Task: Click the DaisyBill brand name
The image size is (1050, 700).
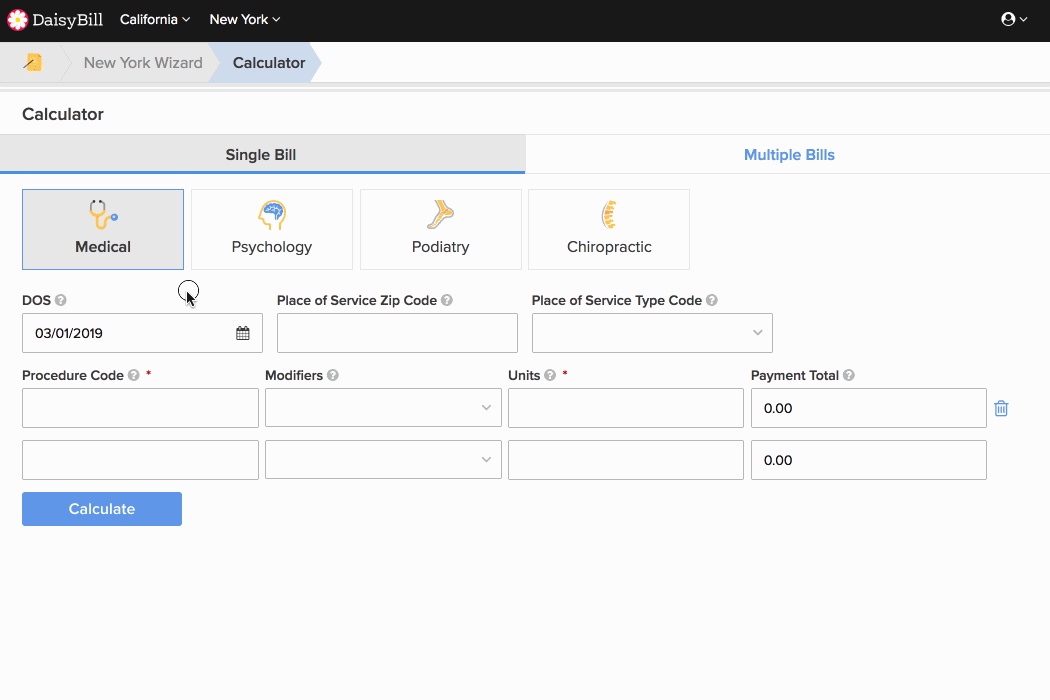Action: (68, 20)
